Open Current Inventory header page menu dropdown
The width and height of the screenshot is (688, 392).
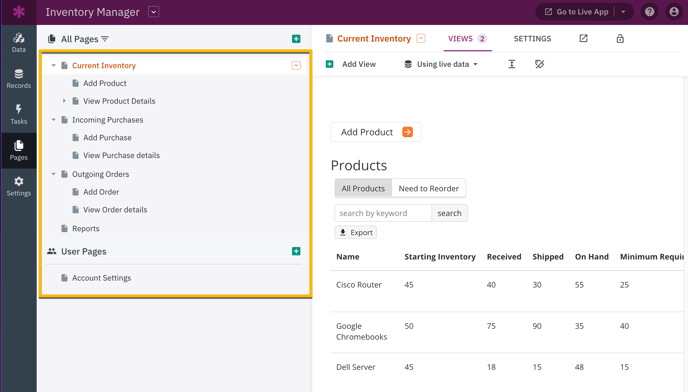point(421,38)
